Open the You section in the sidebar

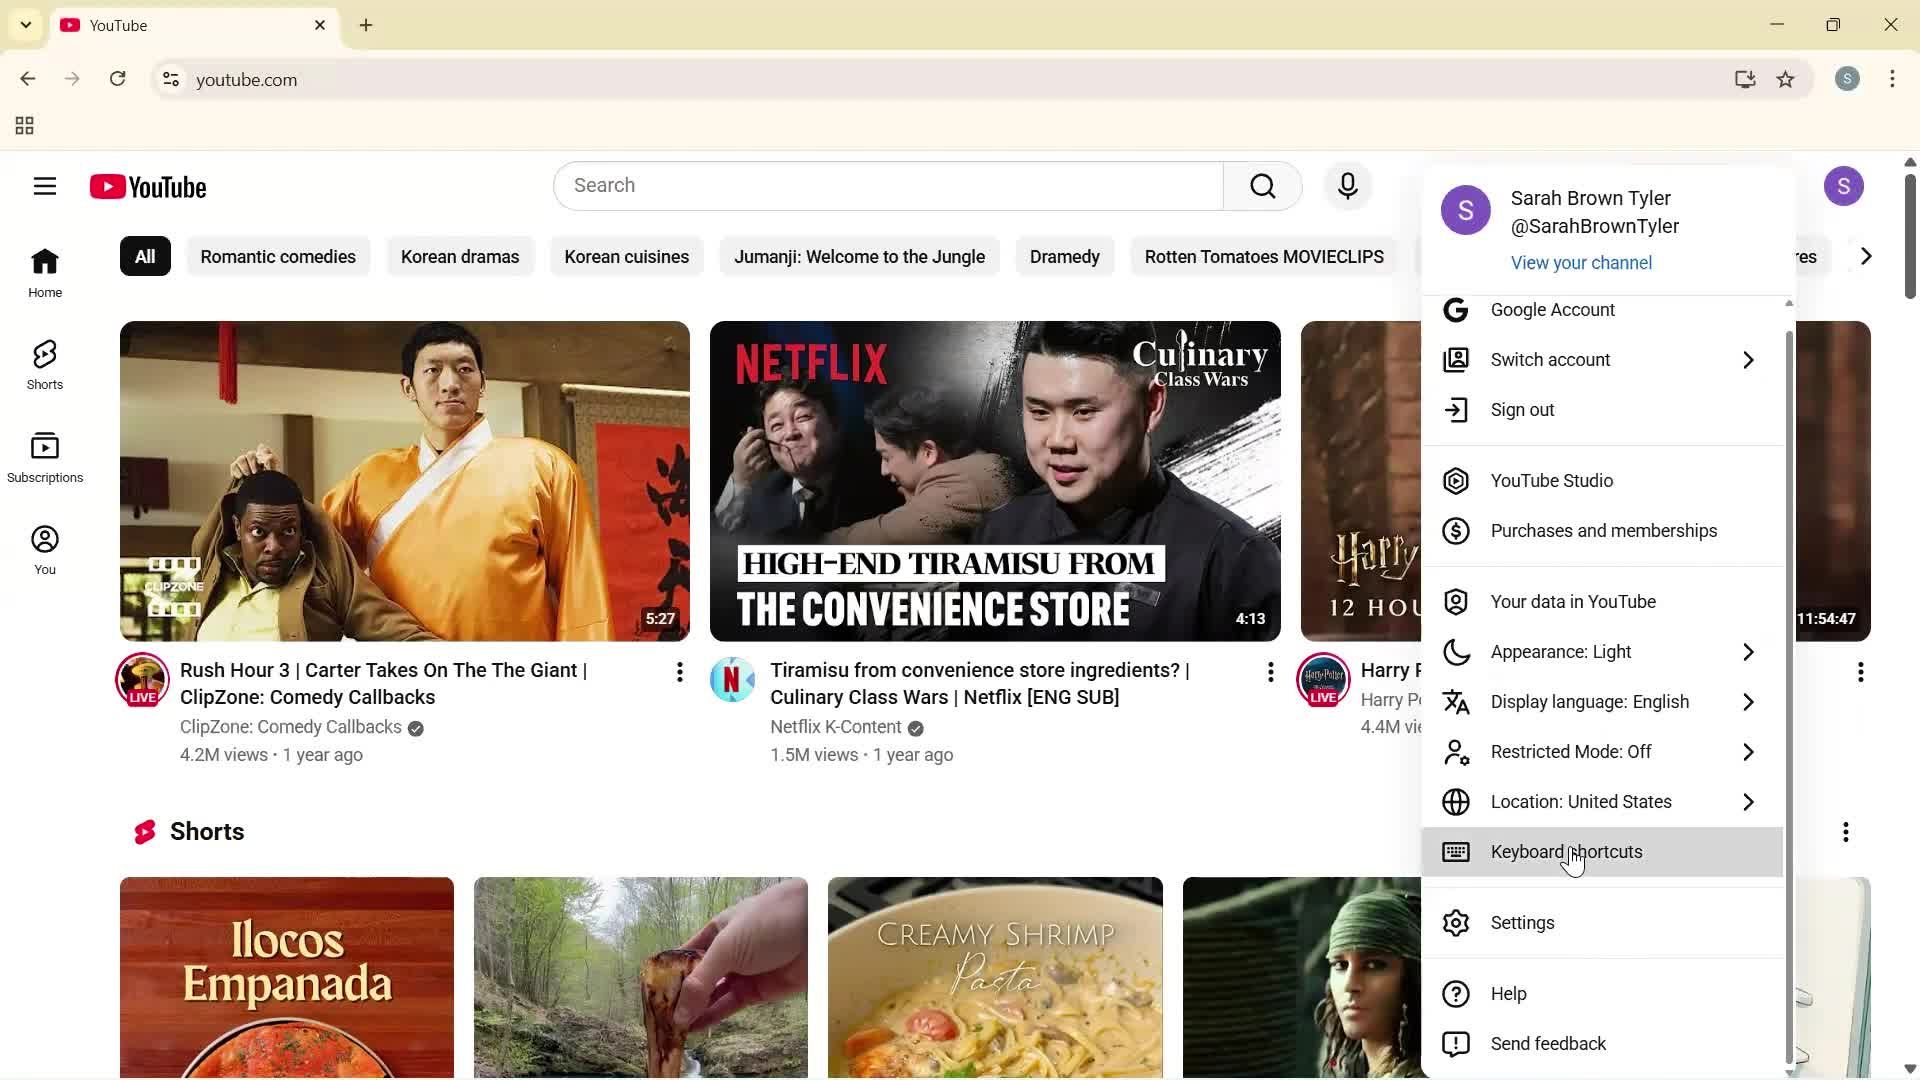[44, 548]
